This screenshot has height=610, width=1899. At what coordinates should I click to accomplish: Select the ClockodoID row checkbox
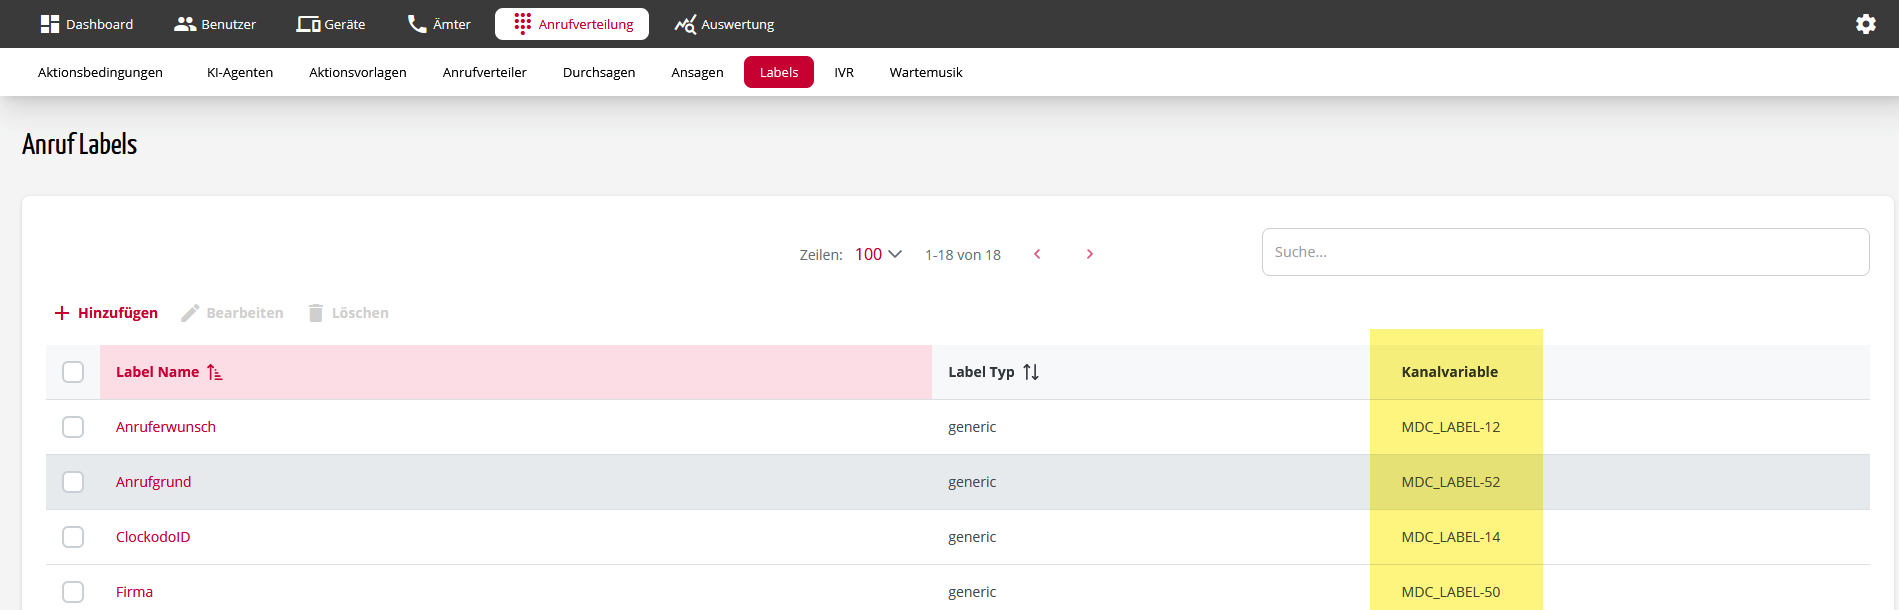click(x=73, y=537)
